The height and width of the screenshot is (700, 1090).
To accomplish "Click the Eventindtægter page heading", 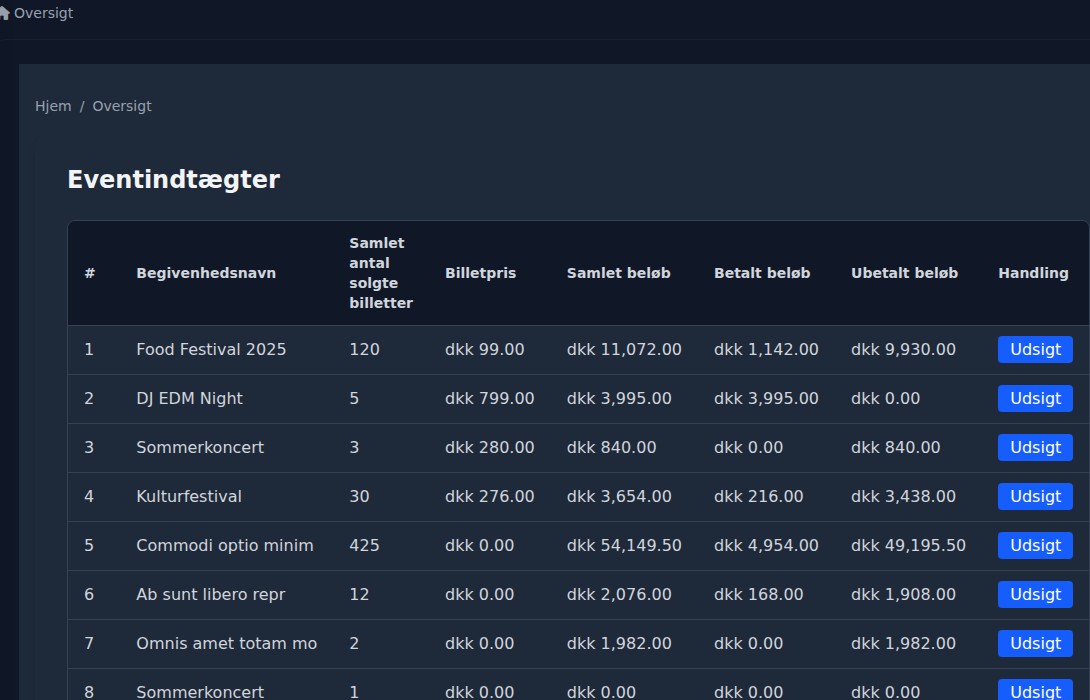I will coord(173,180).
